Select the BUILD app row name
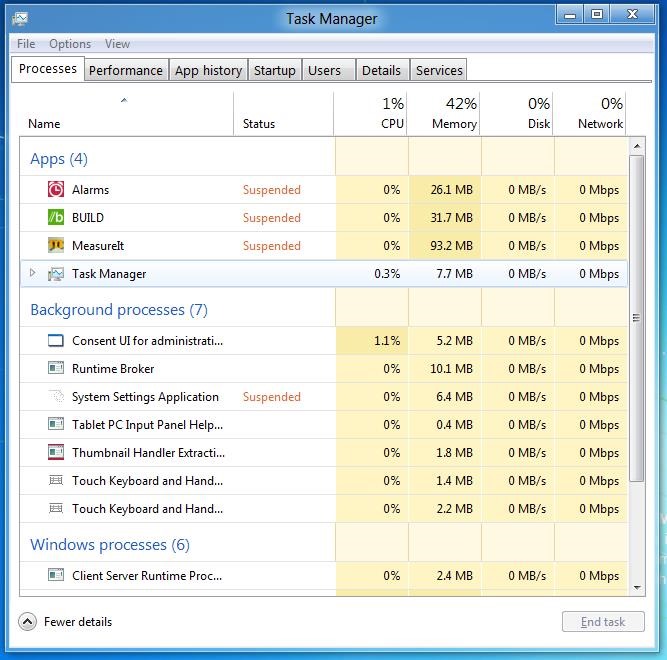This screenshot has height=660, width=667. click(88, 218)
